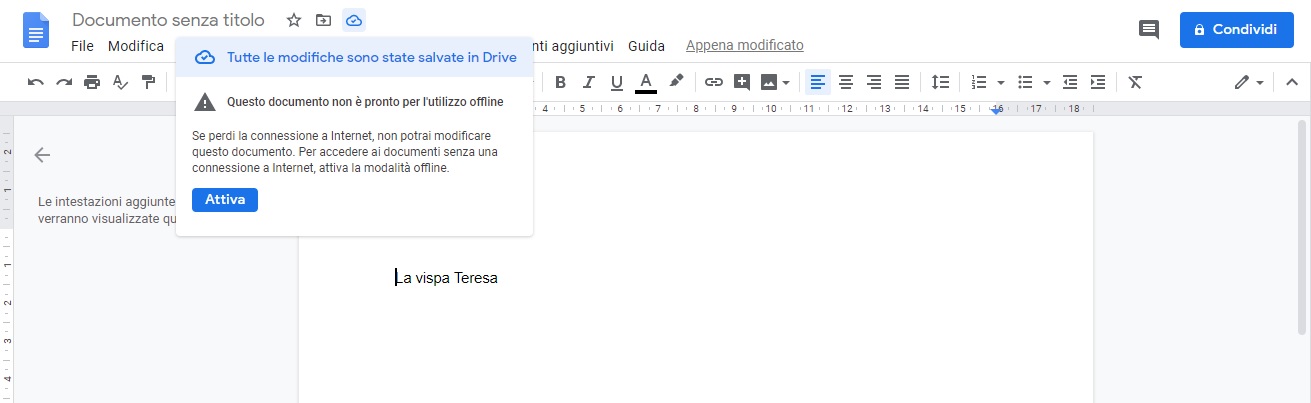Justify the text

point(902,82)
